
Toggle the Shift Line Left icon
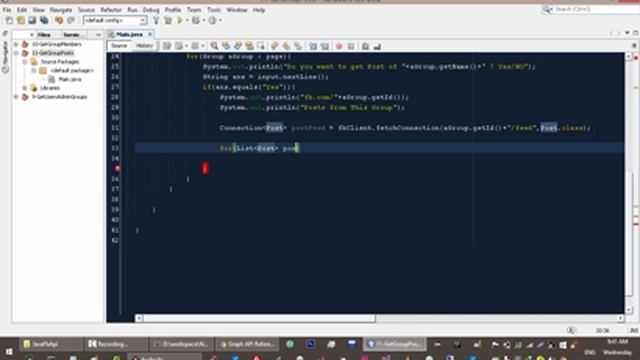pos(313,46)
